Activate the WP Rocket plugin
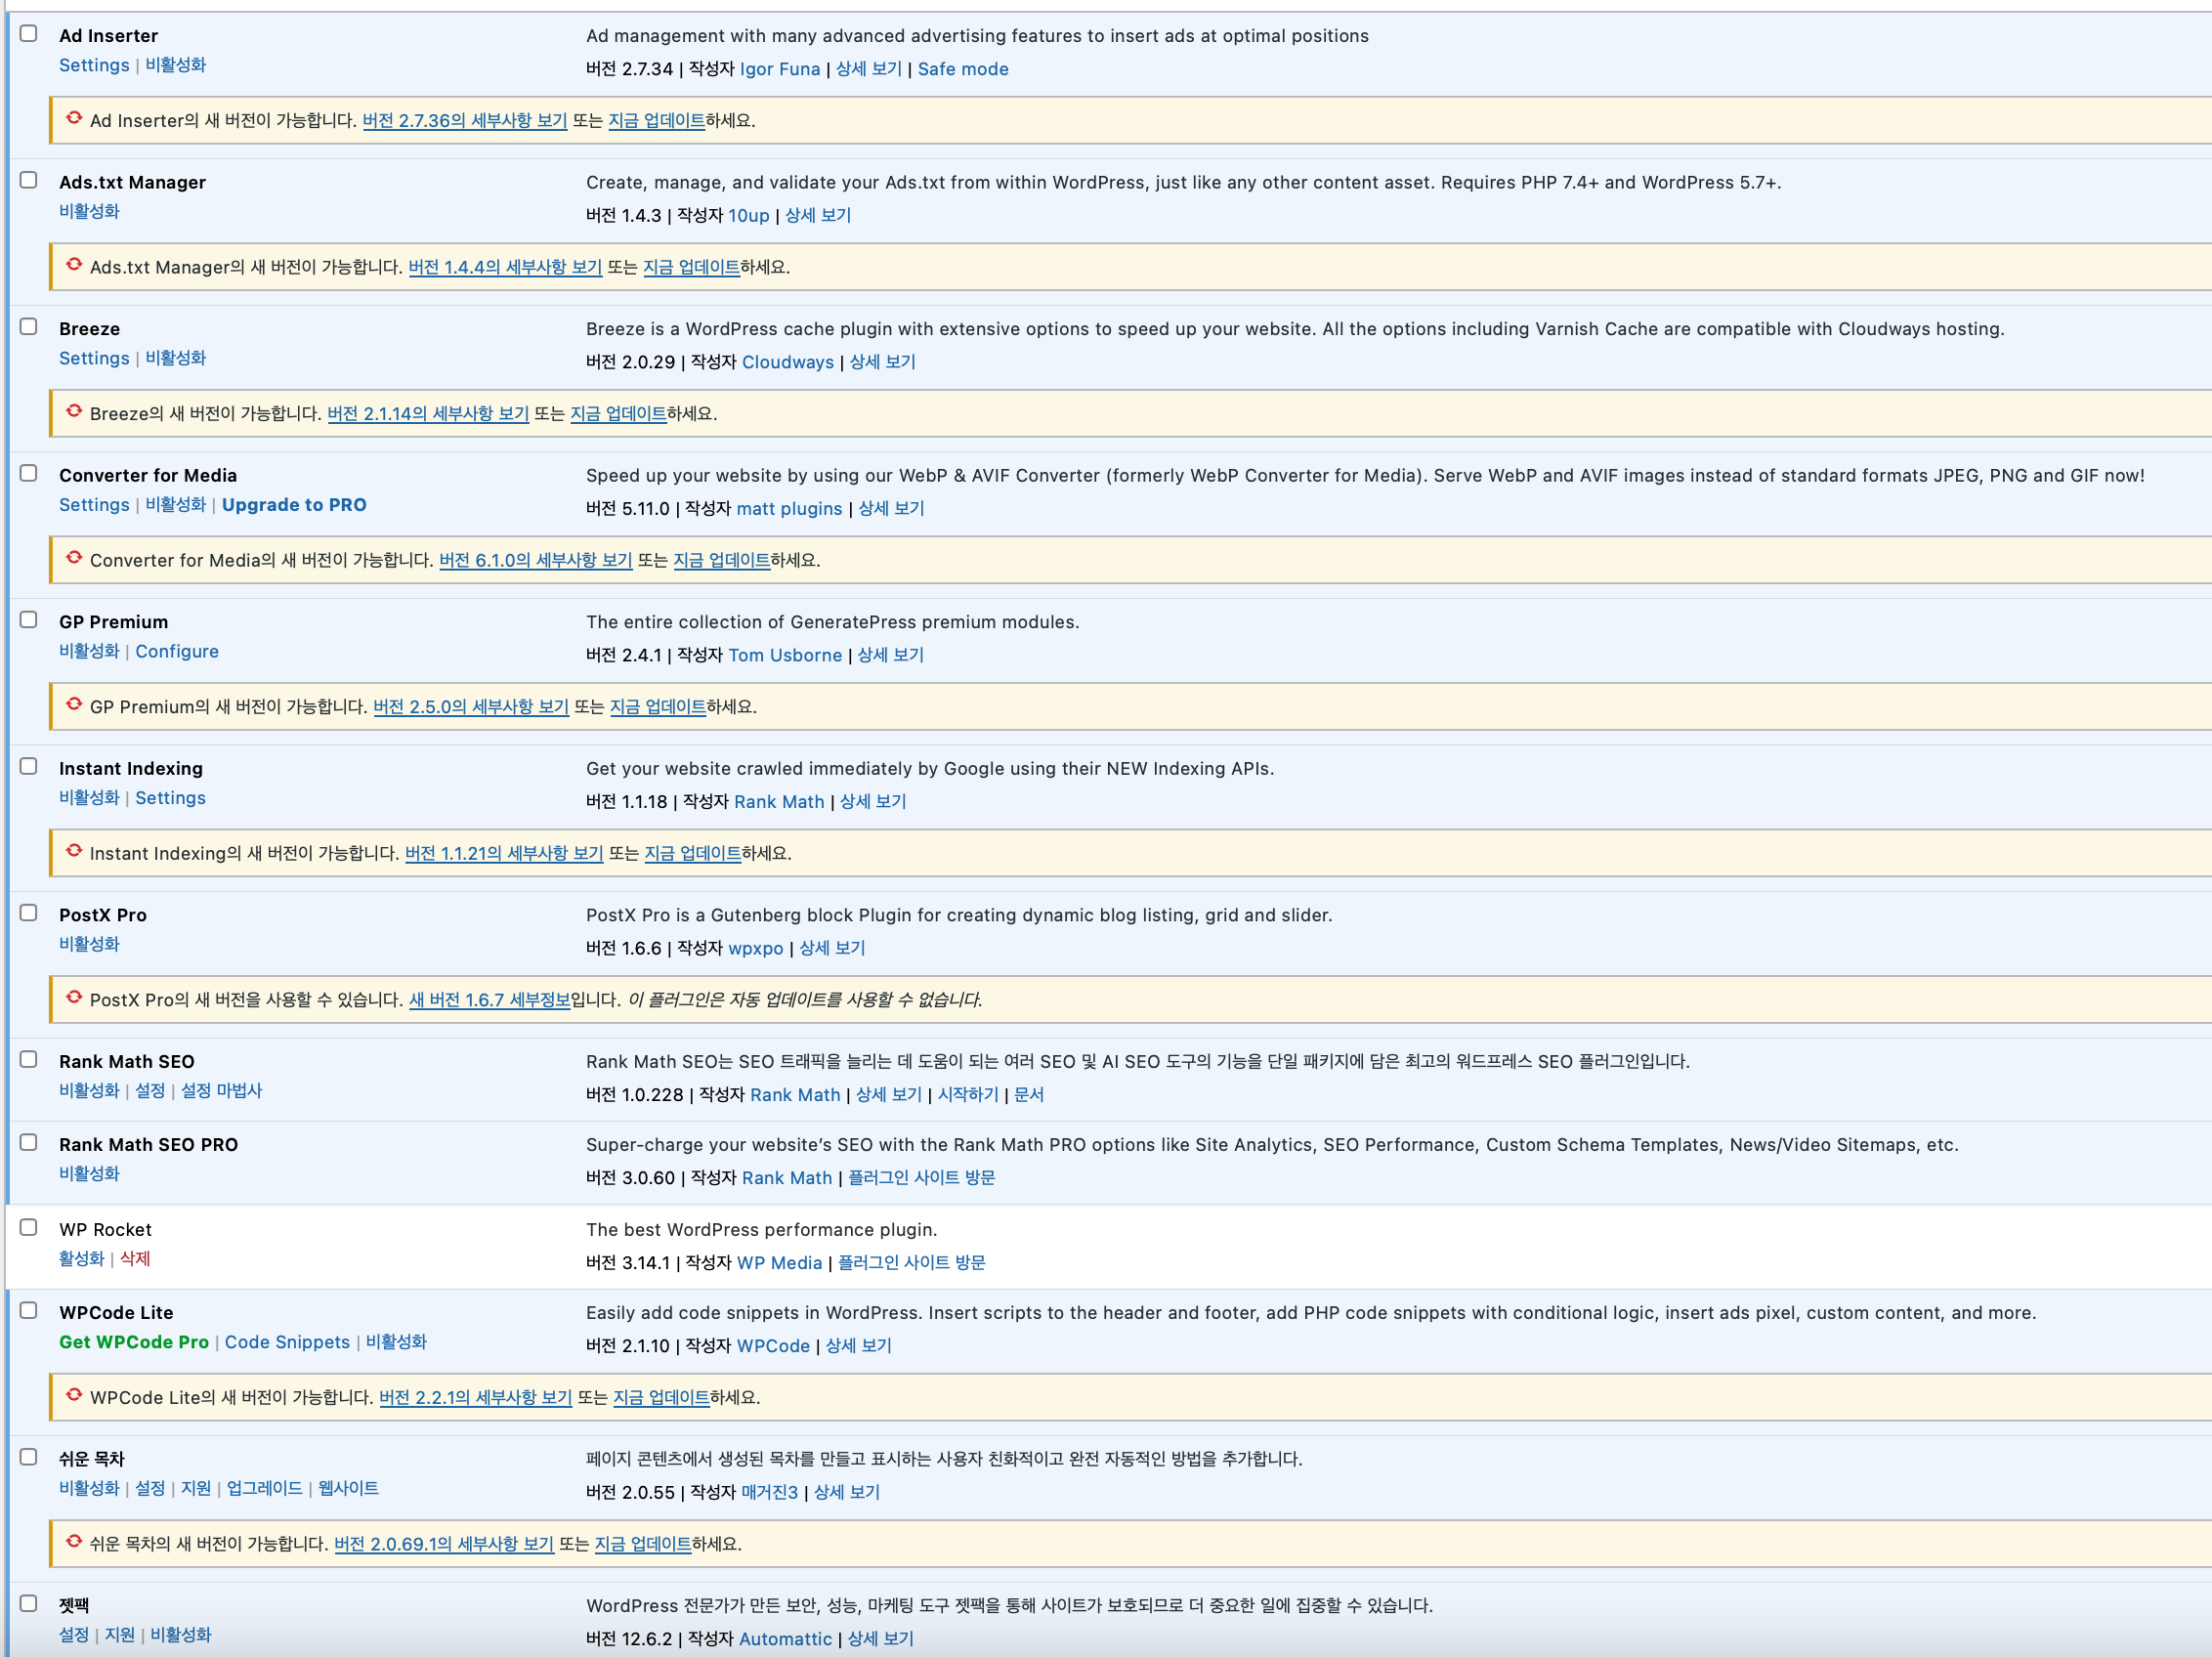 point(81,1259)
